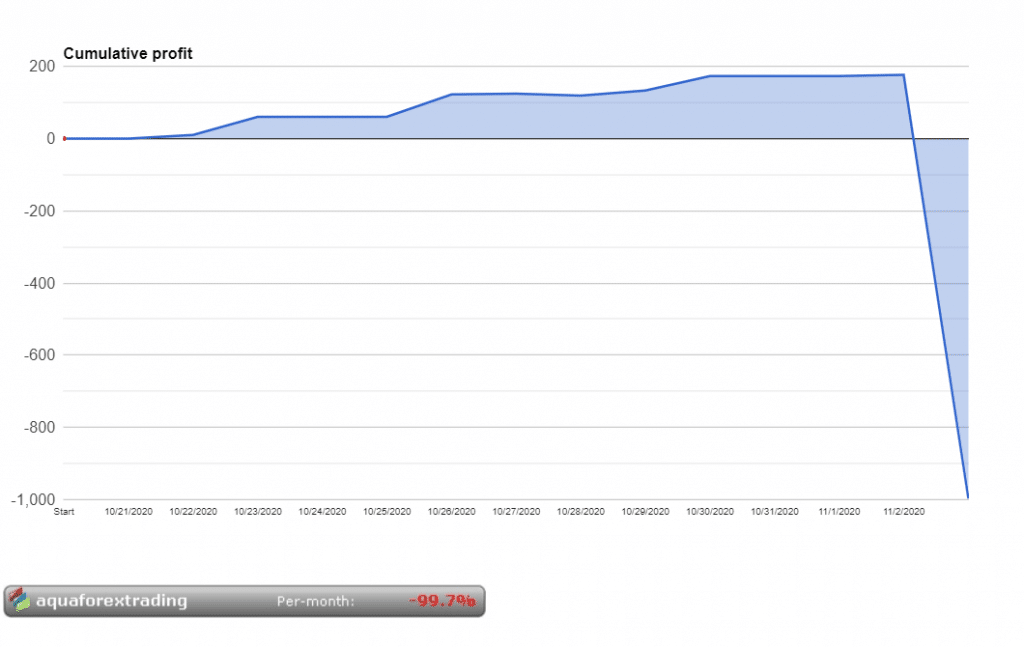Click the Cumulative profit chart title
Image resolution: width=1024 pixels, height=648 pixels.
click(128, 54)
